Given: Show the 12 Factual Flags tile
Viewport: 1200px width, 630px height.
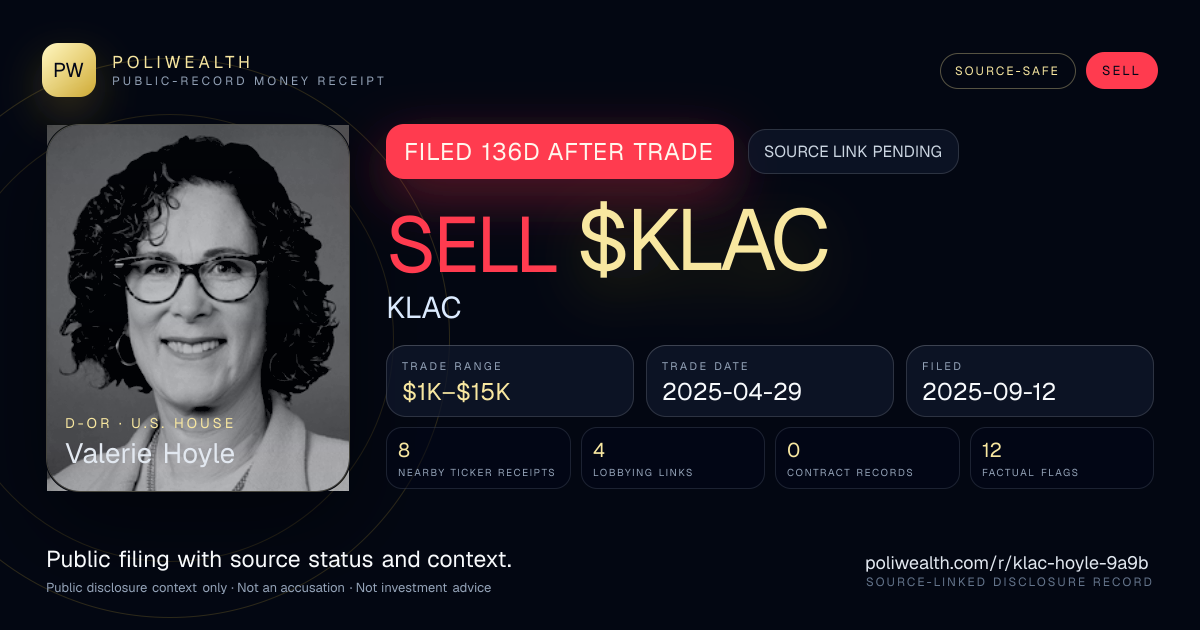Looking at the screenshot, I should point(1062,458).
